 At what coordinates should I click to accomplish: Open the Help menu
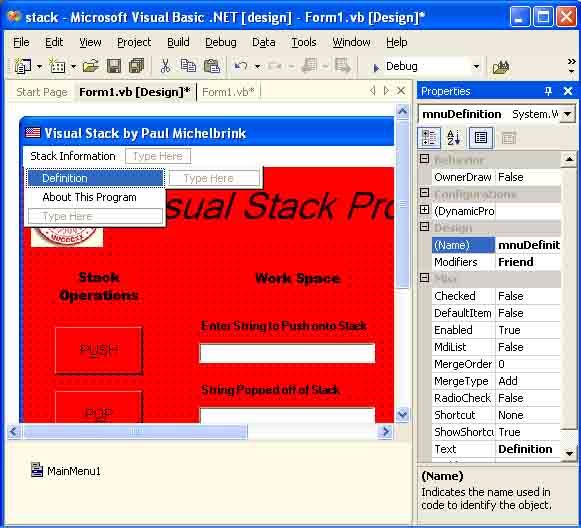[396, 42]
